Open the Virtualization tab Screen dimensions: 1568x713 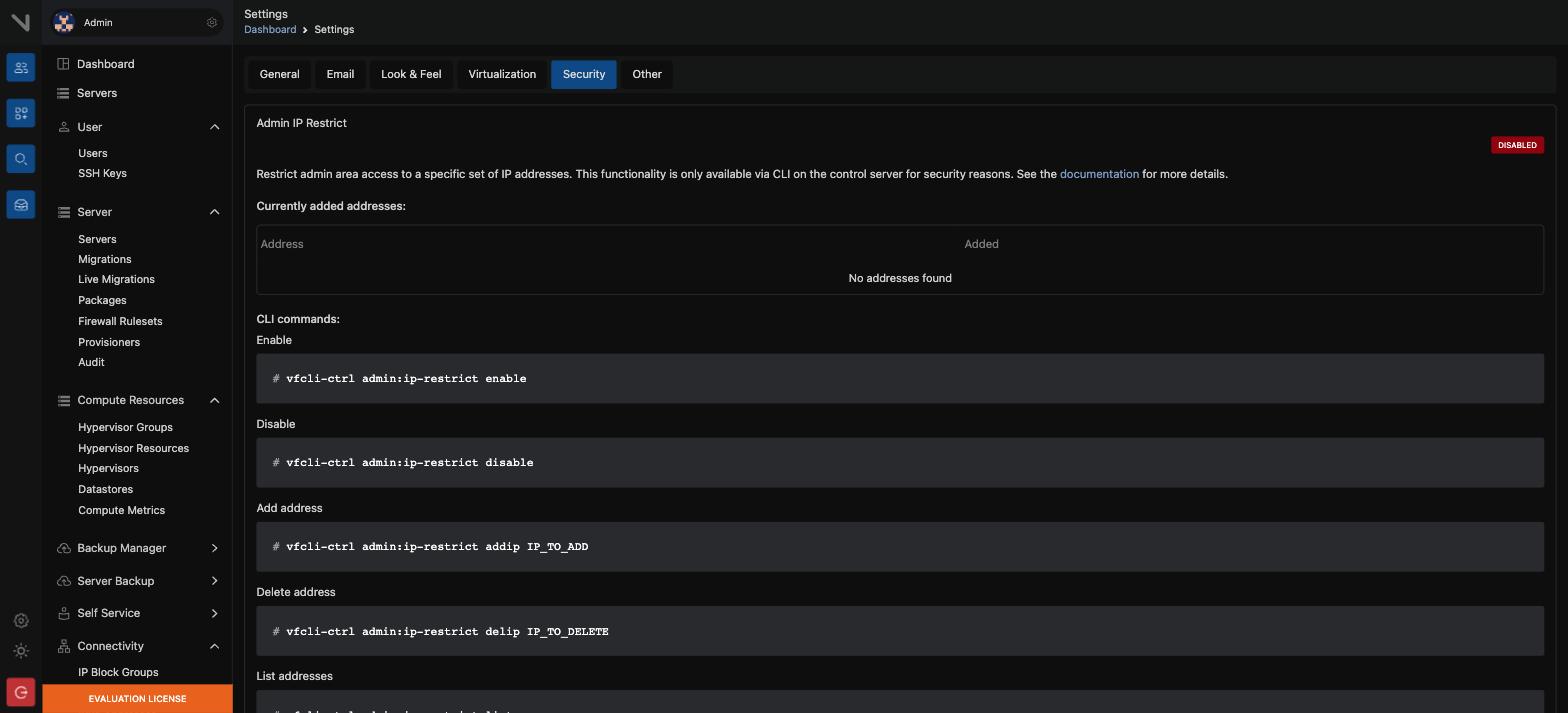pos(502,74)
